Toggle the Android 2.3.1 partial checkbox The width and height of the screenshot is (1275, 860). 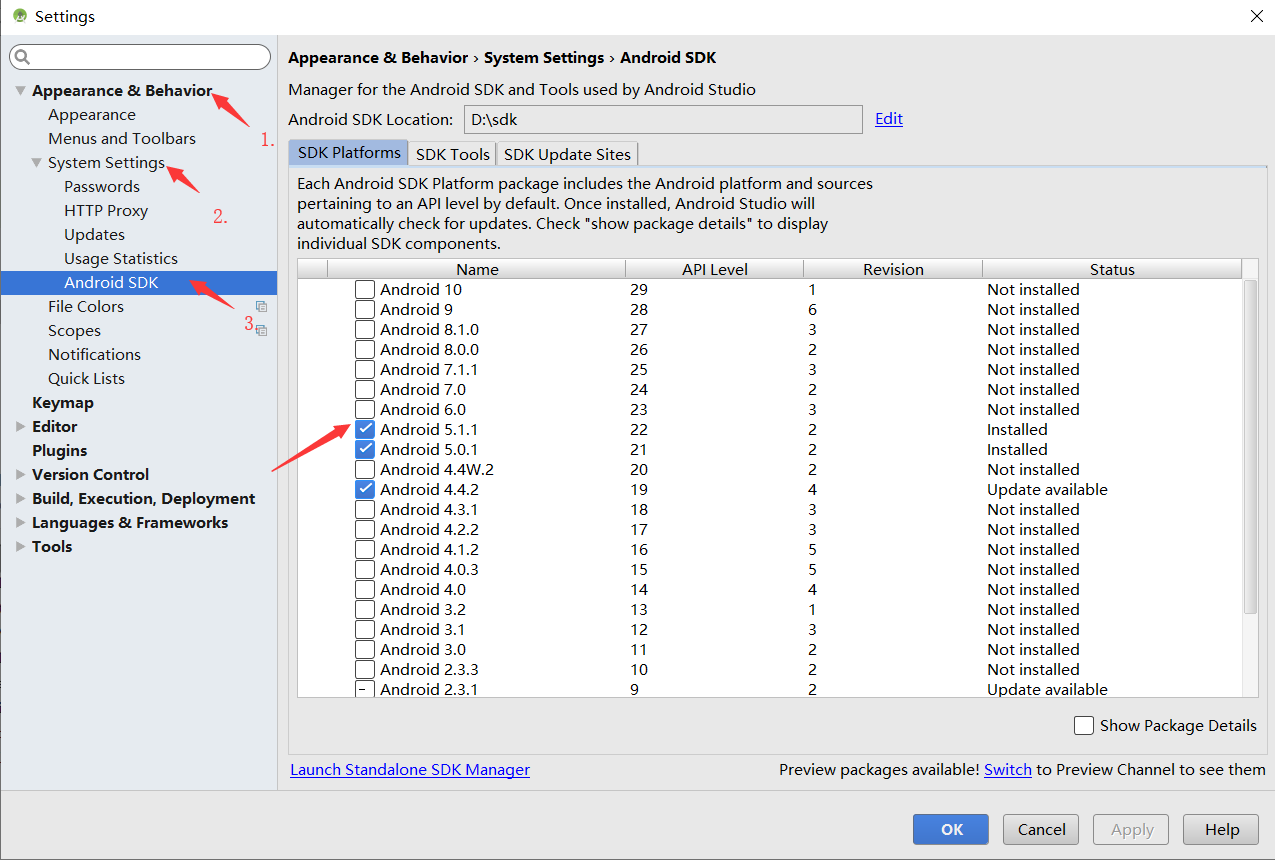365,689
